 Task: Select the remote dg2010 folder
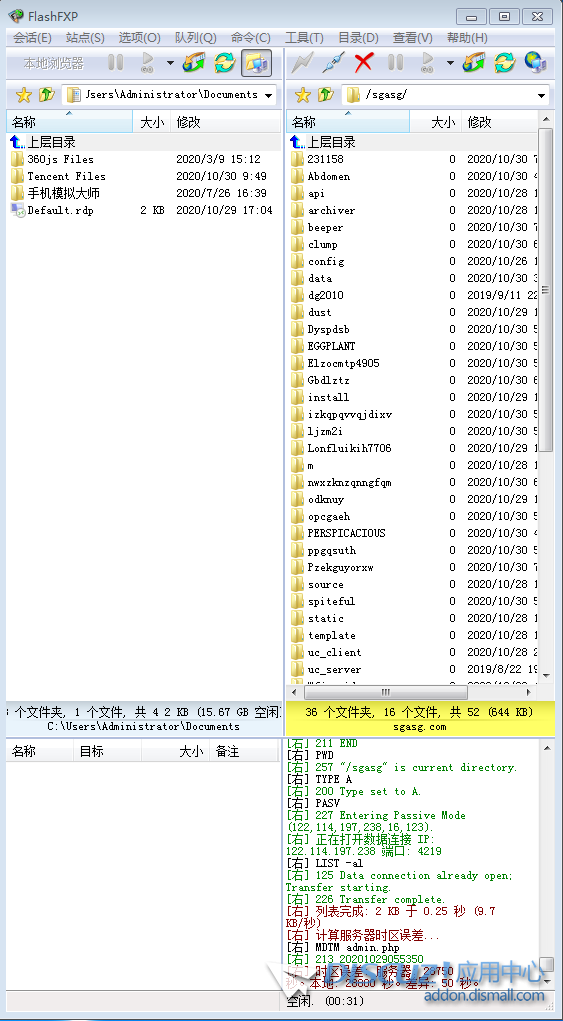[x=325, y=295]
